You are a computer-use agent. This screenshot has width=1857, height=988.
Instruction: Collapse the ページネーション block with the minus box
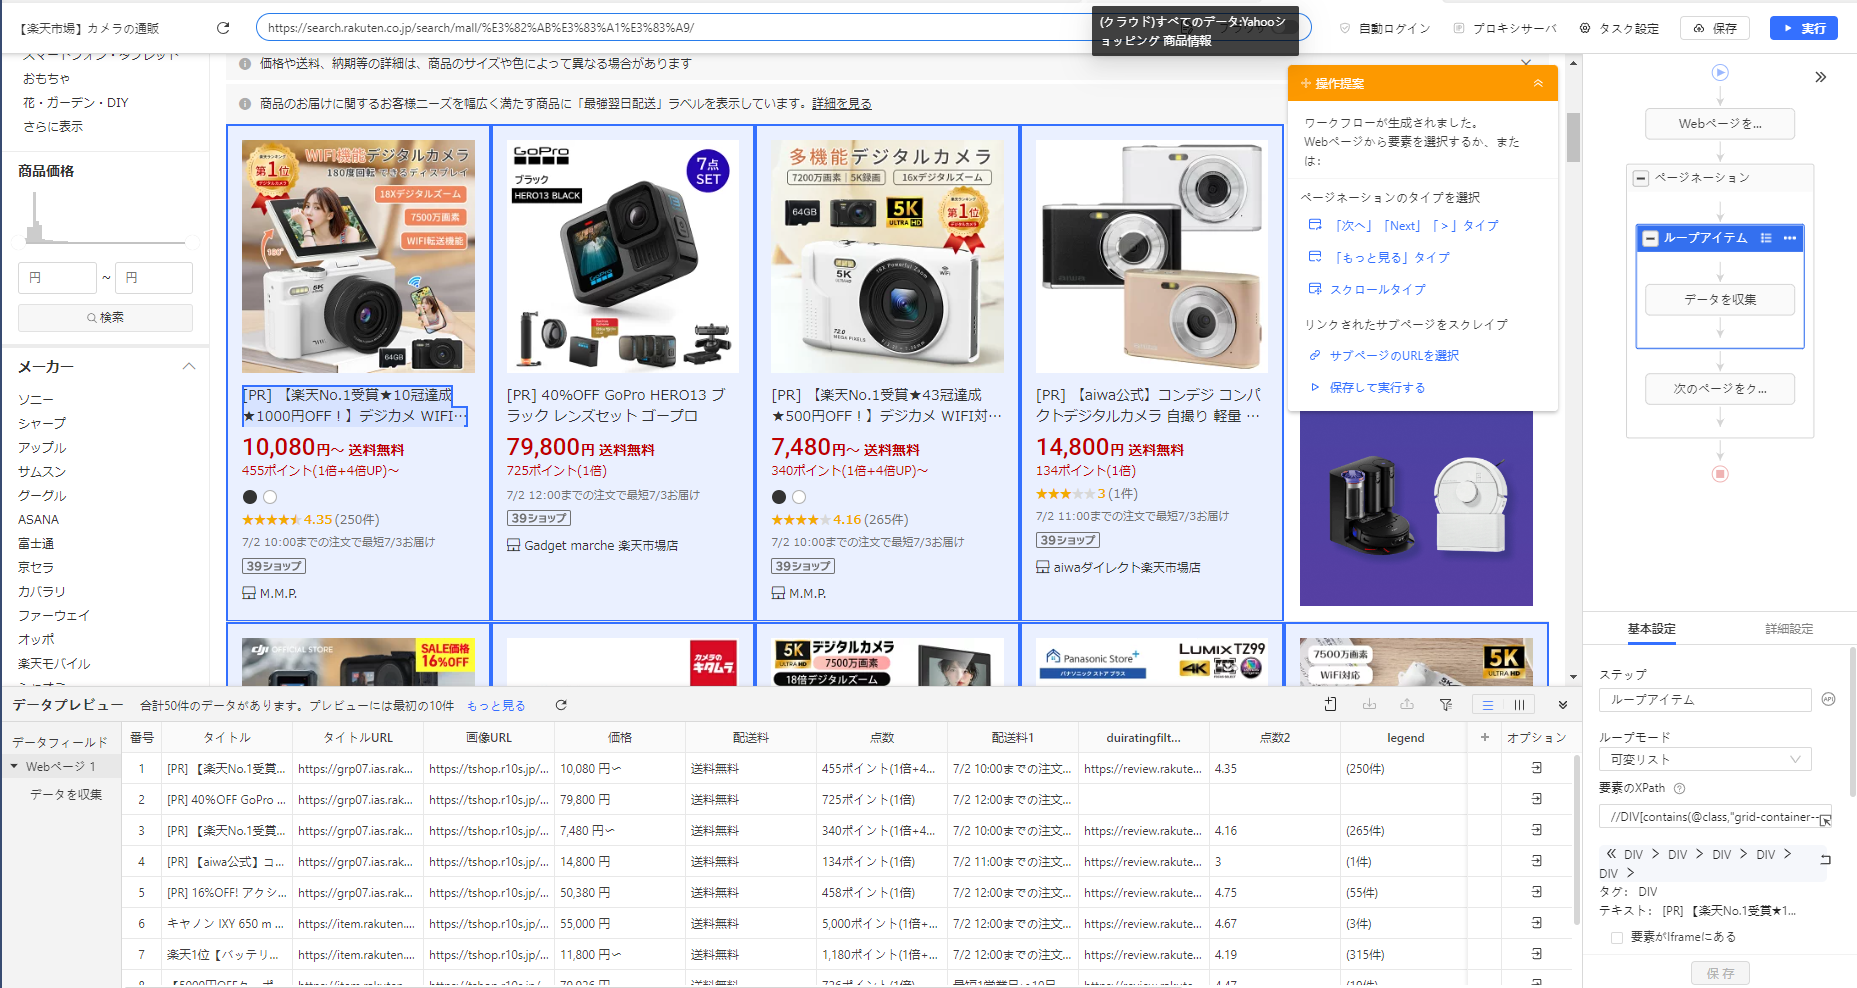[1641, 178]
